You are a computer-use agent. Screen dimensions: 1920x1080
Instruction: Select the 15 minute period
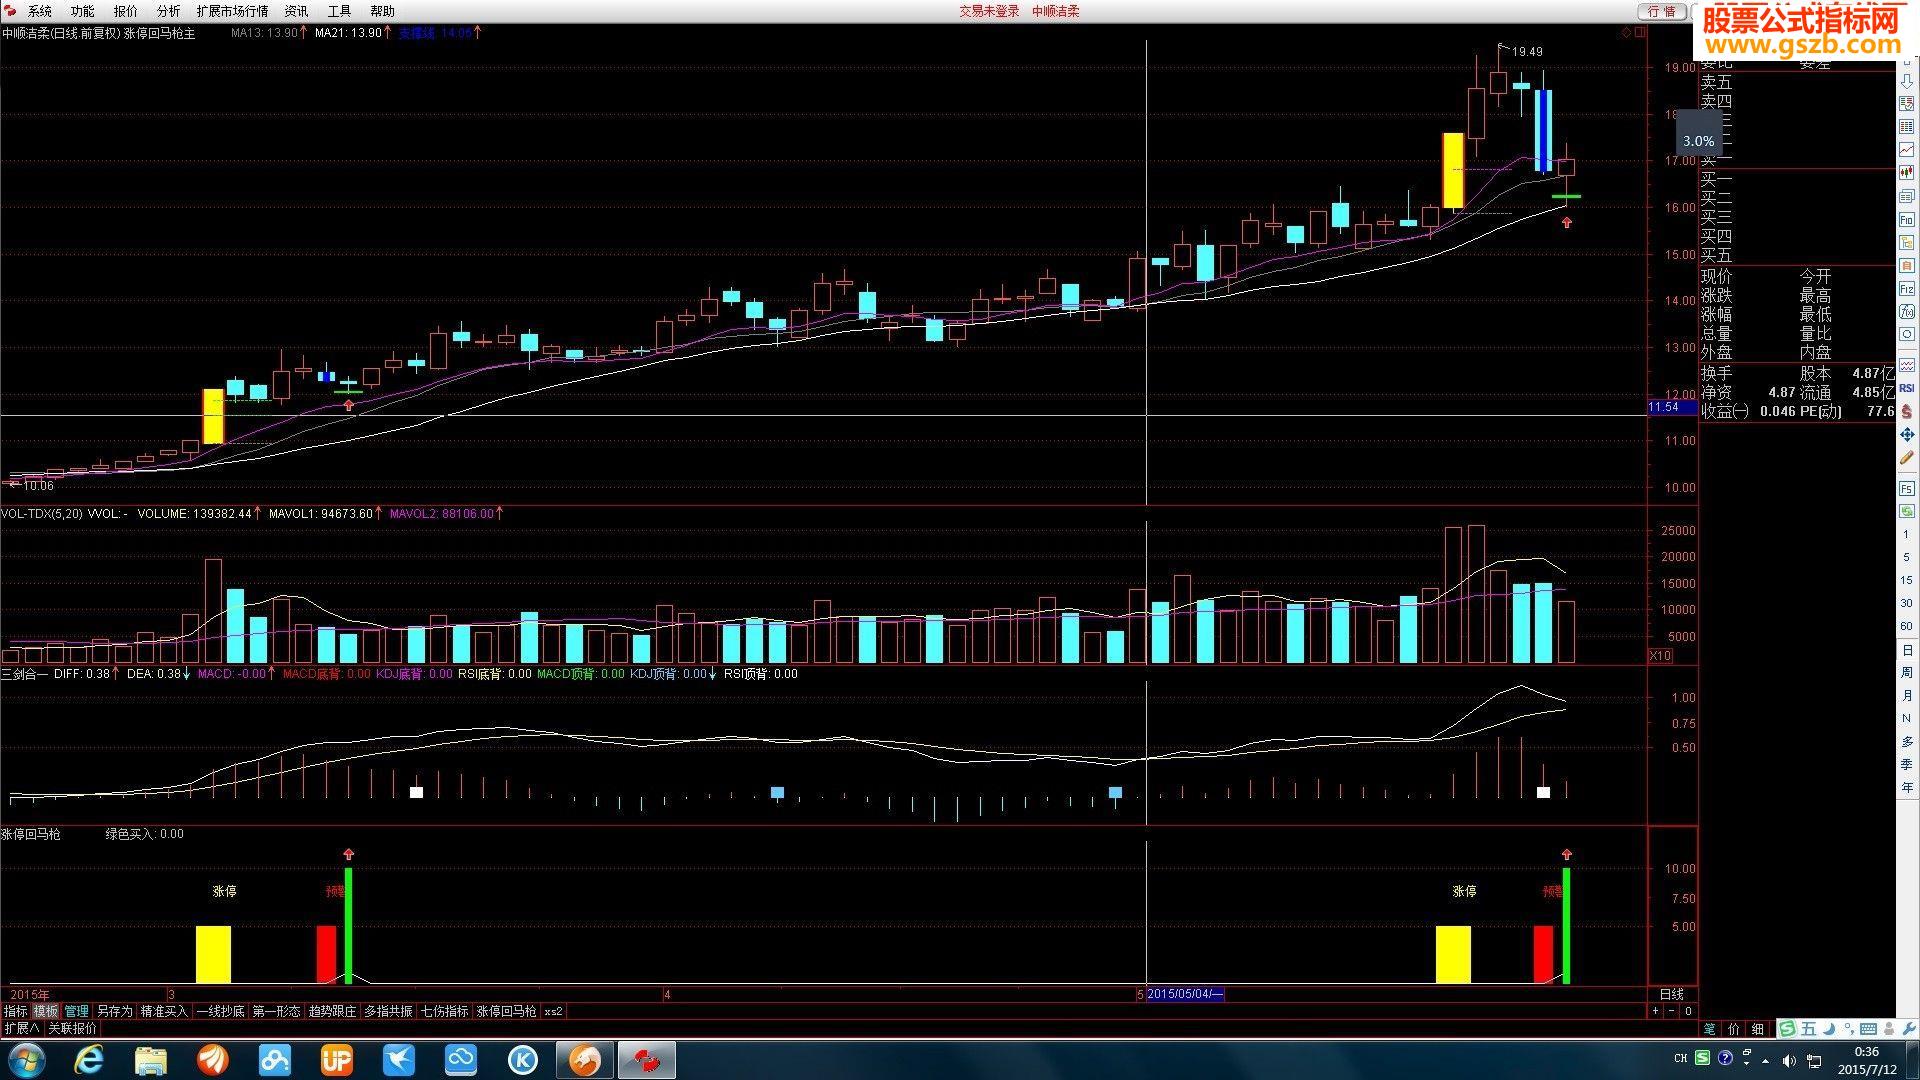click(1907, 581)
